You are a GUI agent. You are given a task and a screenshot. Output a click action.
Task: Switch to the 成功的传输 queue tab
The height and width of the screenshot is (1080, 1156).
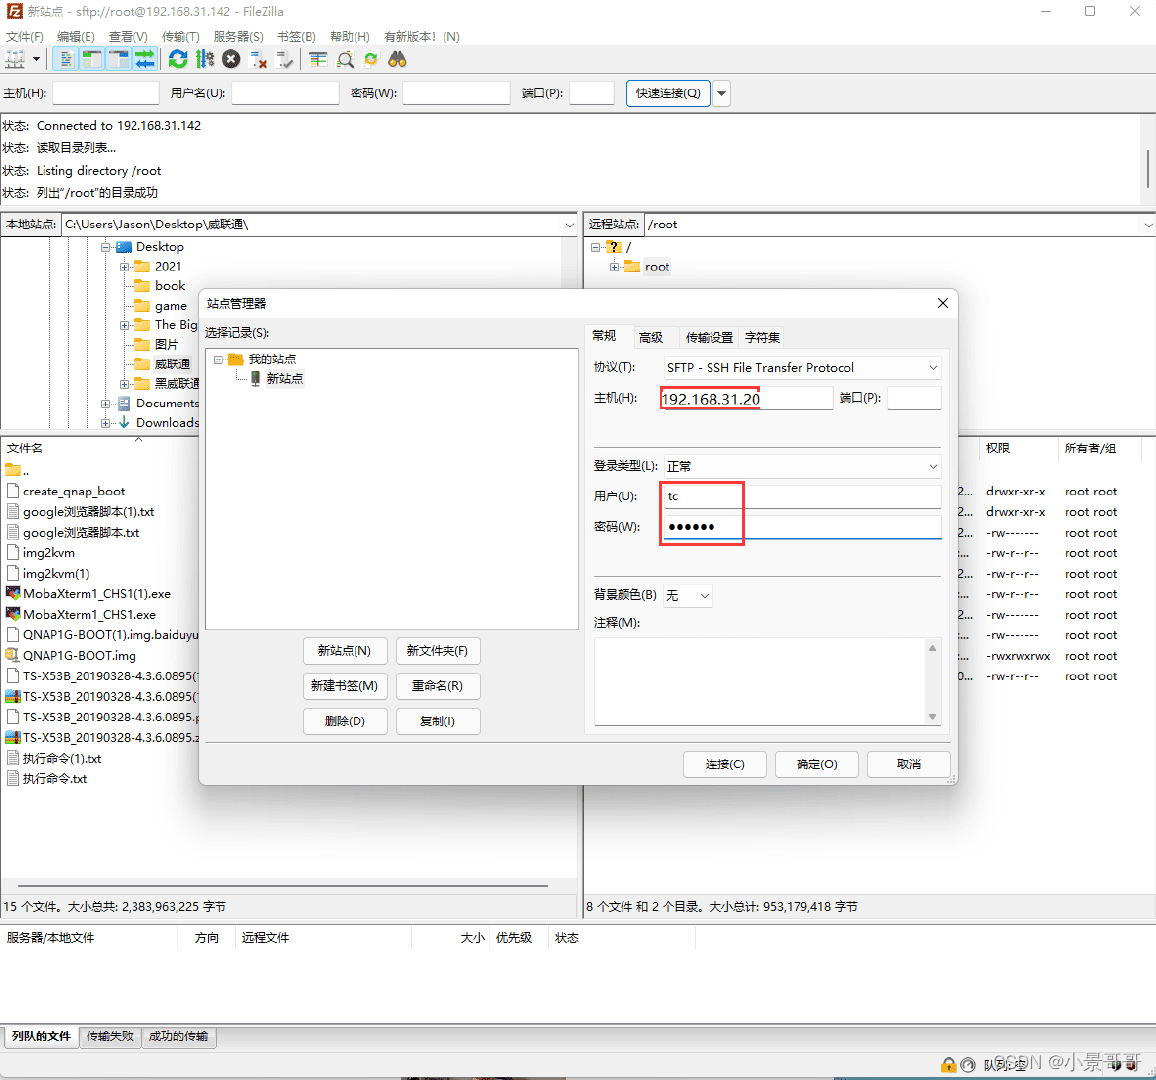coord(178,1037)
